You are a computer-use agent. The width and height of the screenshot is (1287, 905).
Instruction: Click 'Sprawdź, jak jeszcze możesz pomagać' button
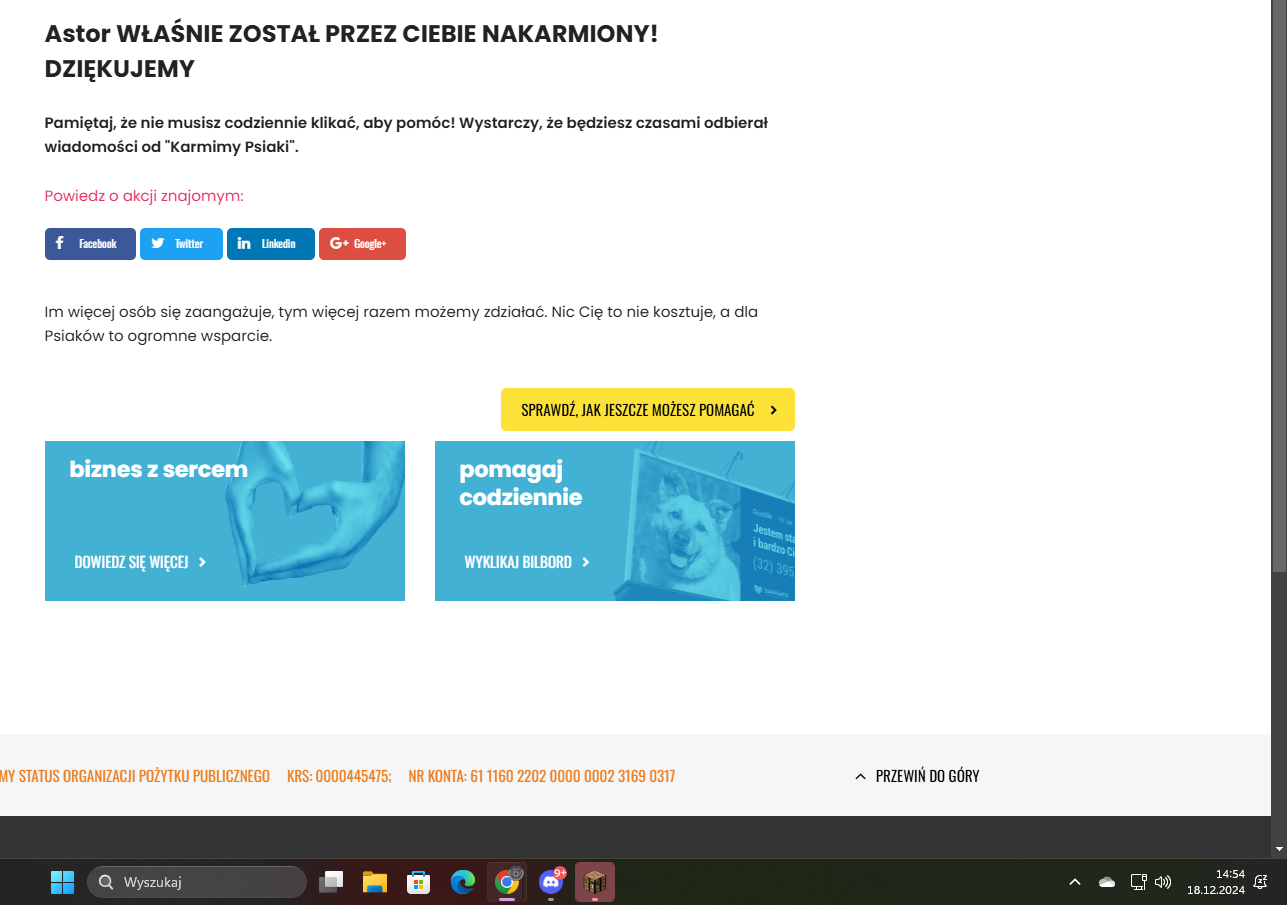647,410
